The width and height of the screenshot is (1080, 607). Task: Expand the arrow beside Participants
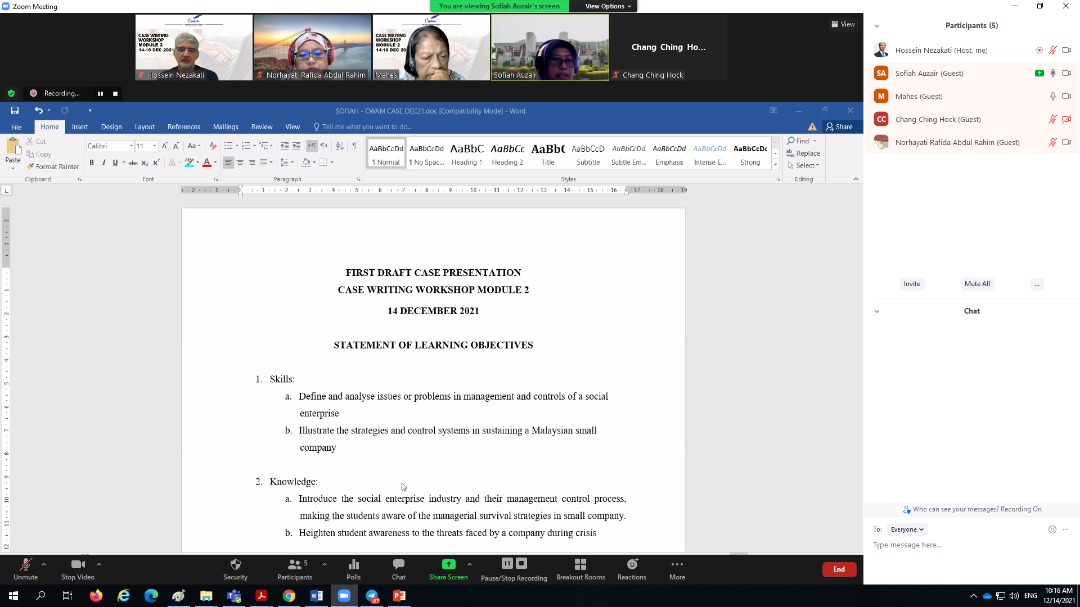tap(324, 564)
